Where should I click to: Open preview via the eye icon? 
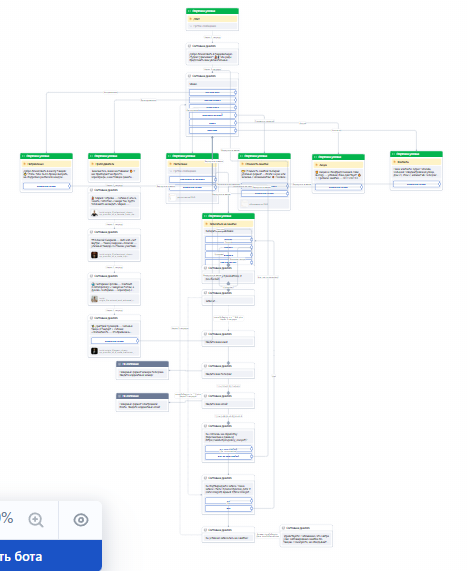click(81, 520)
